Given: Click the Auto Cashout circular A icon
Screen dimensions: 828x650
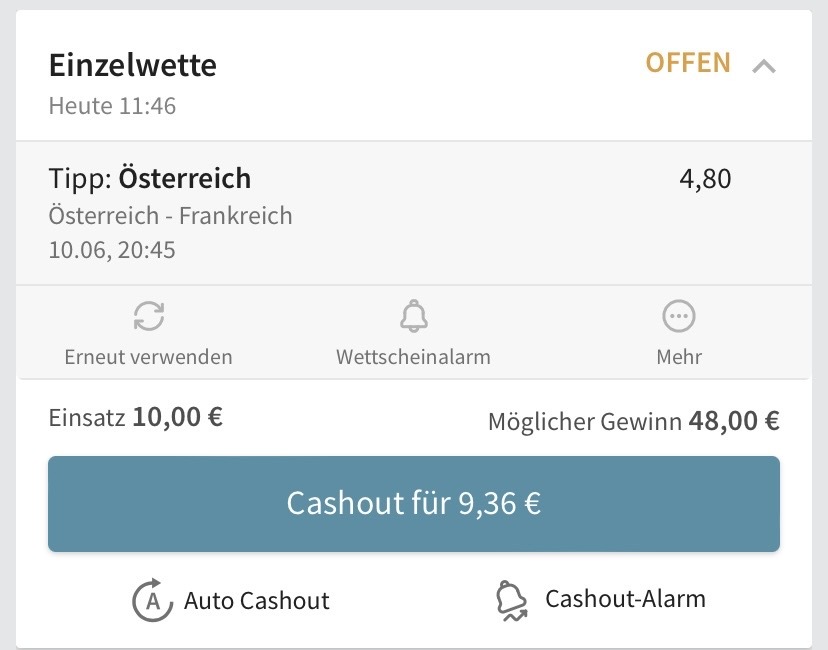Looking at the screenshot, I should click(152, 600).
